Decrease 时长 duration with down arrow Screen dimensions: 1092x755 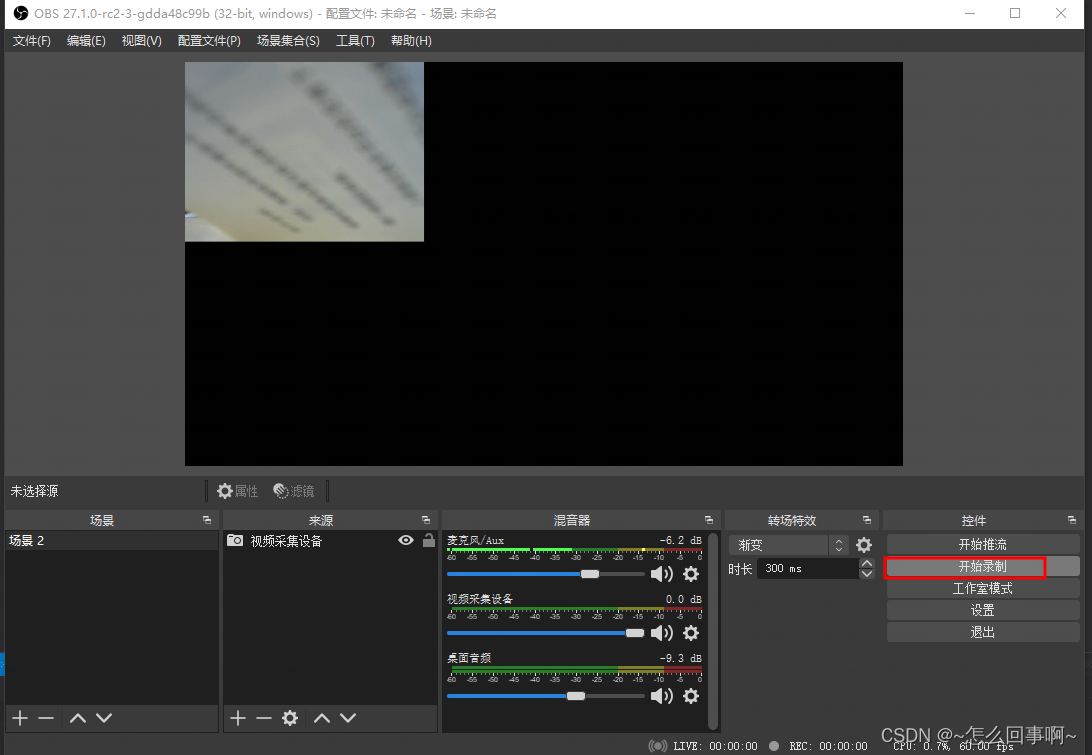pos(866,574)
